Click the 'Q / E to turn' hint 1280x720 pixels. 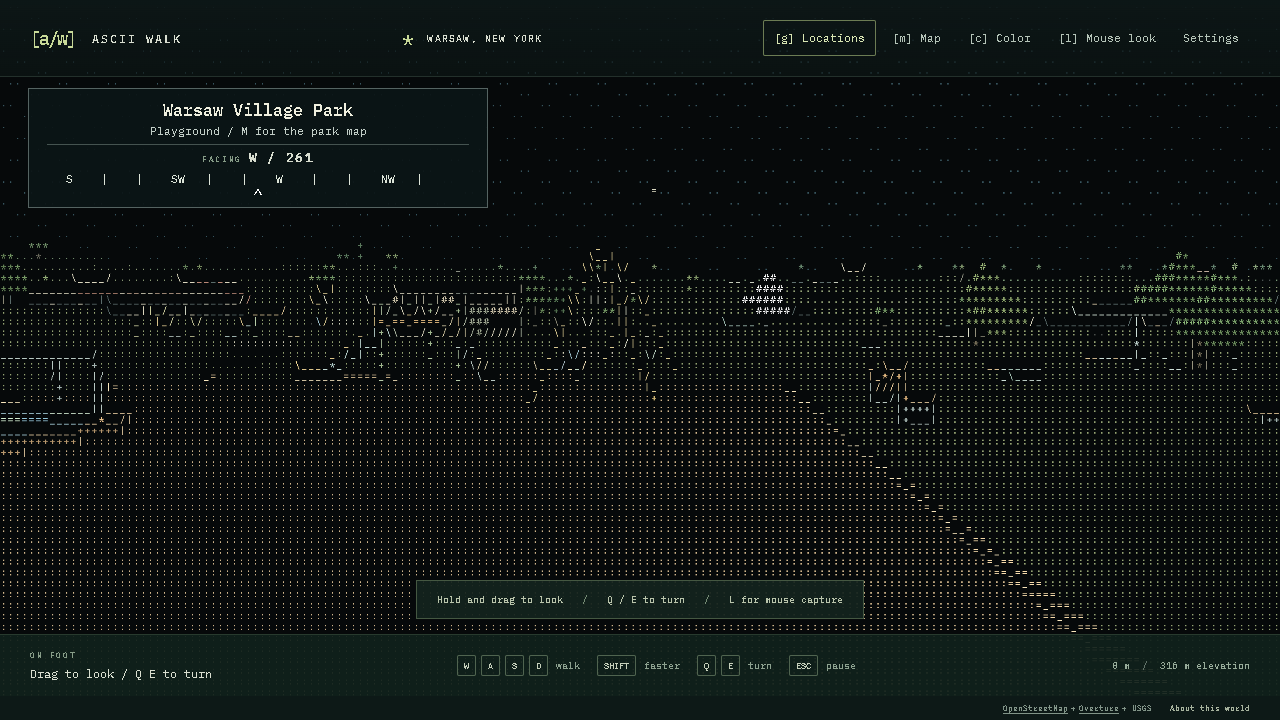point(646,600)
